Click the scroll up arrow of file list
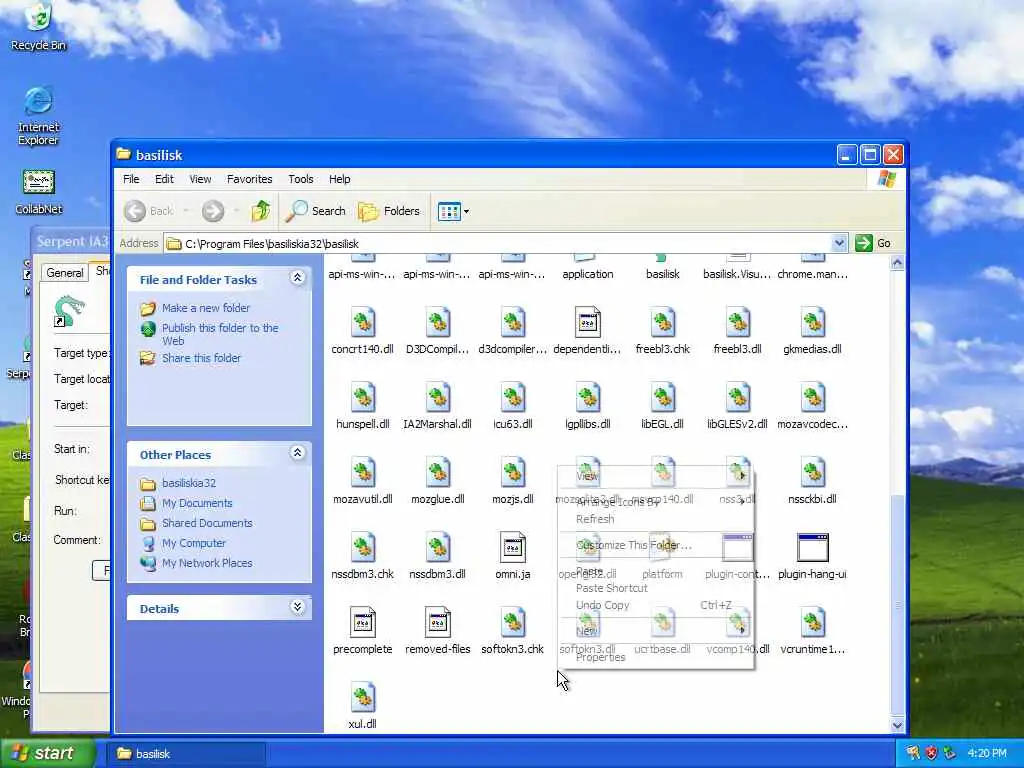The width and height of the screenshot is (1024, 768). [x=897, y=263]
